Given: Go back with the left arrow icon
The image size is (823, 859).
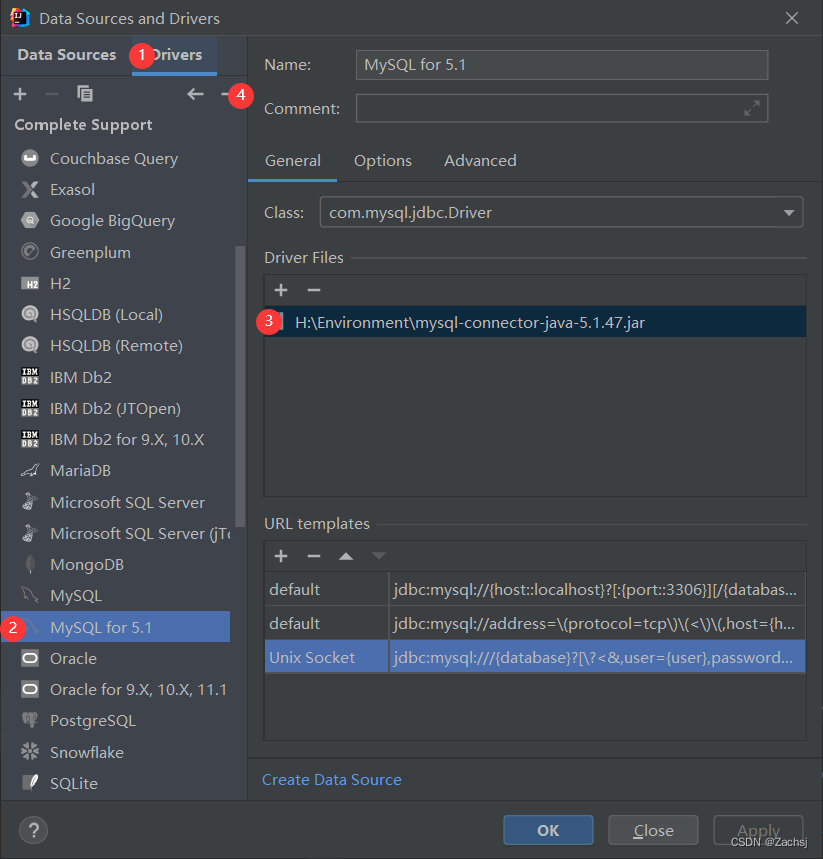Looking at the screenshot, I should 196,94.
